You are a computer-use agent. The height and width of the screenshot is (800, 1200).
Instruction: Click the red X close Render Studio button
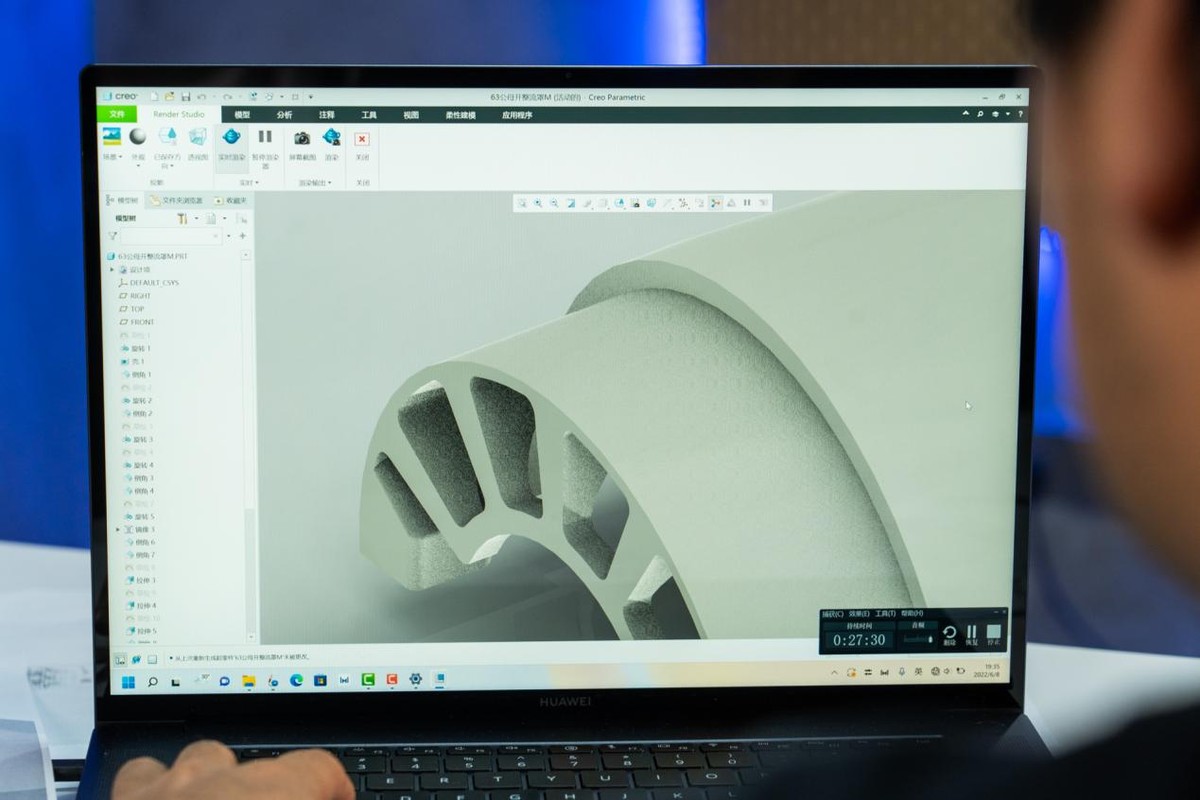coord(362,139)
